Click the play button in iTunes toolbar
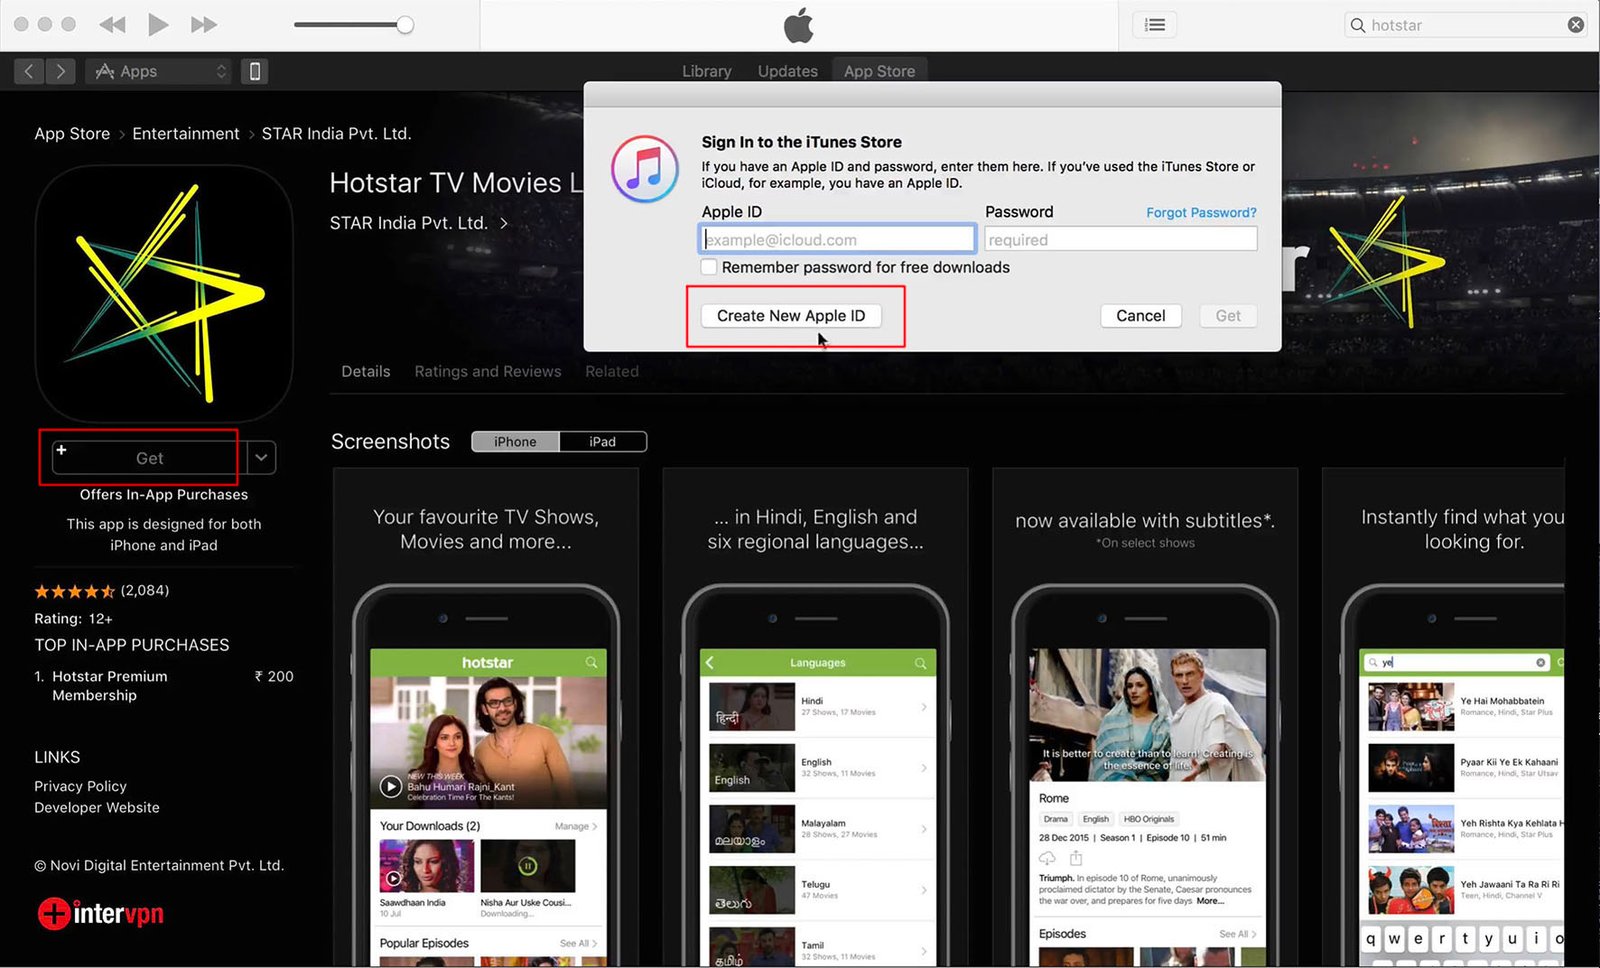The width and height of the screenshot is (1600, 968). pos(158,25)
